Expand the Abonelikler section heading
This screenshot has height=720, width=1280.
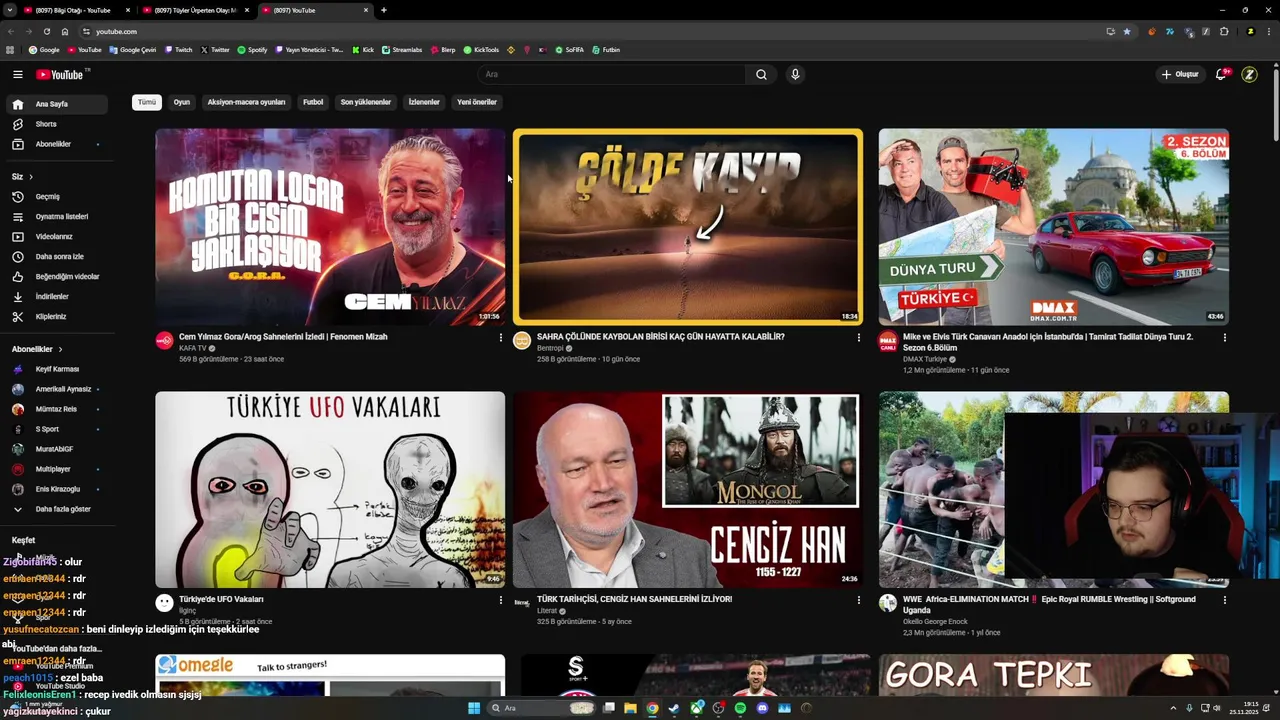[37, 349]
